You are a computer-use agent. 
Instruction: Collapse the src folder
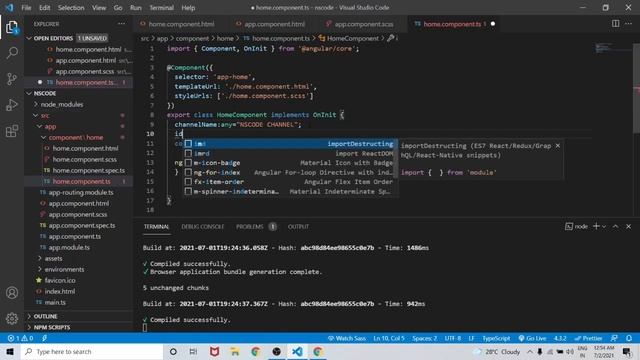(36, 116)
